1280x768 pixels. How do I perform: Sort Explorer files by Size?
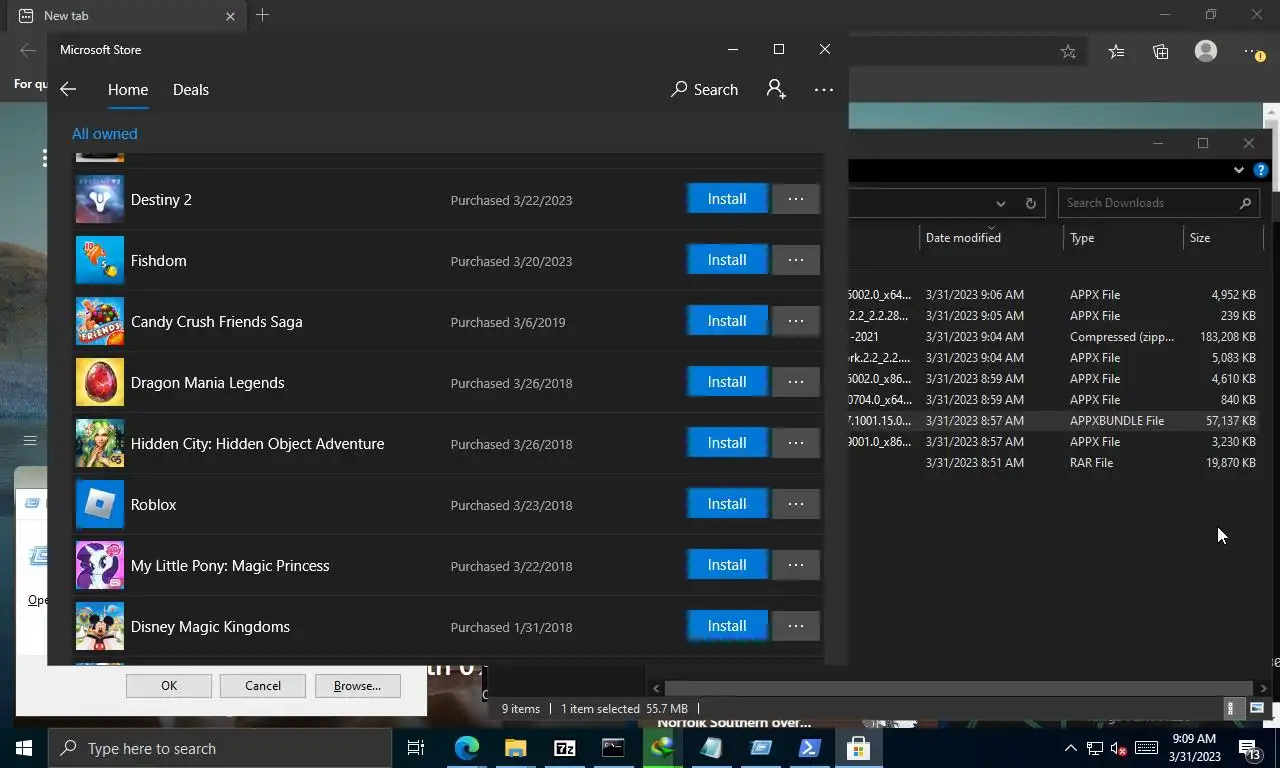tap(1224, 238)
